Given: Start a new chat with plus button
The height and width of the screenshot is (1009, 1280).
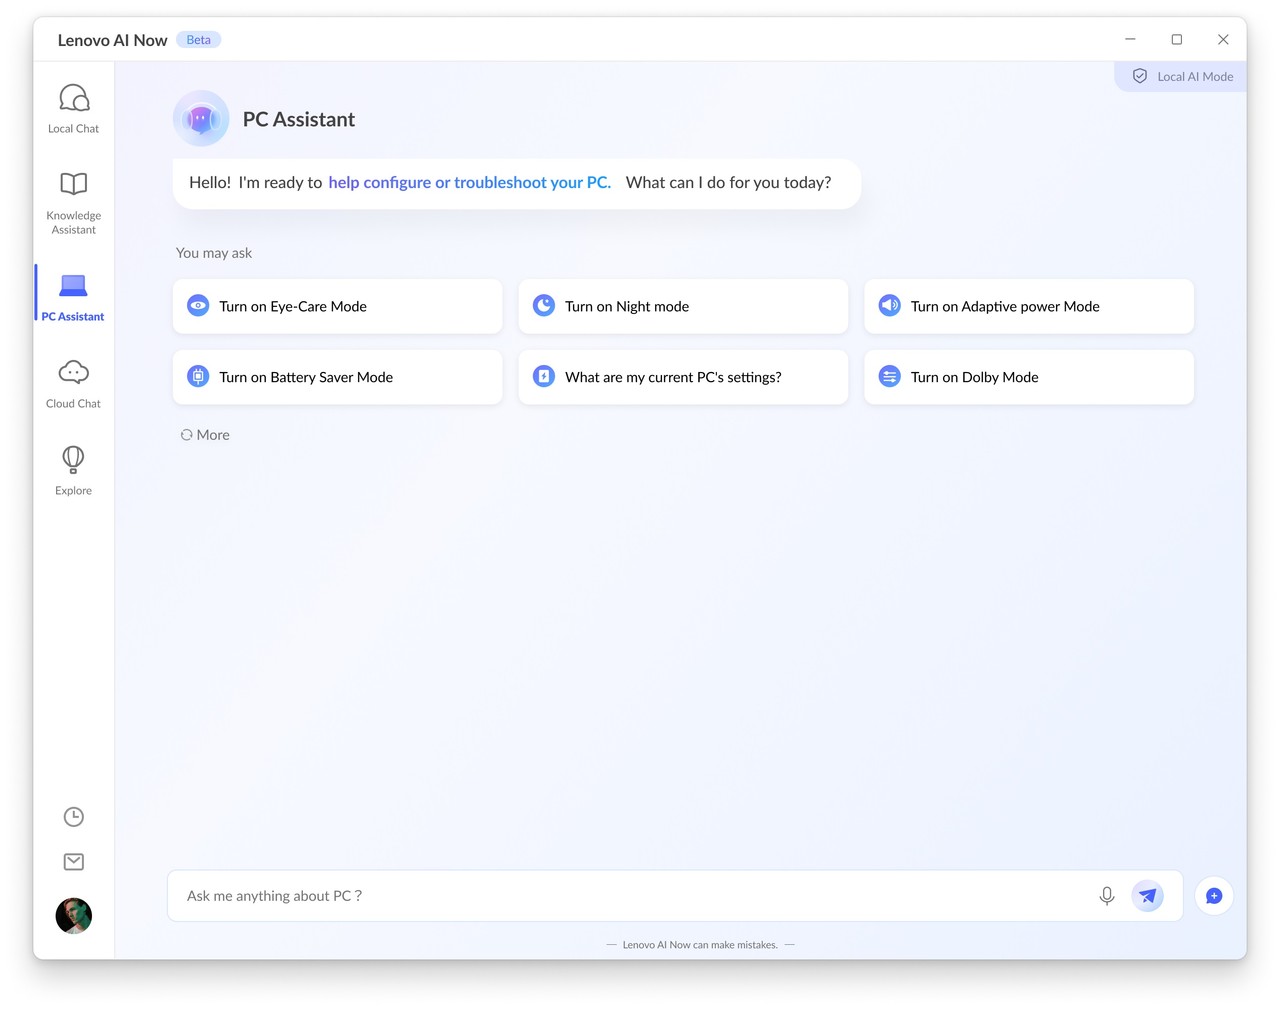Looking at the screenshot, I should [x=1213, y=896].
